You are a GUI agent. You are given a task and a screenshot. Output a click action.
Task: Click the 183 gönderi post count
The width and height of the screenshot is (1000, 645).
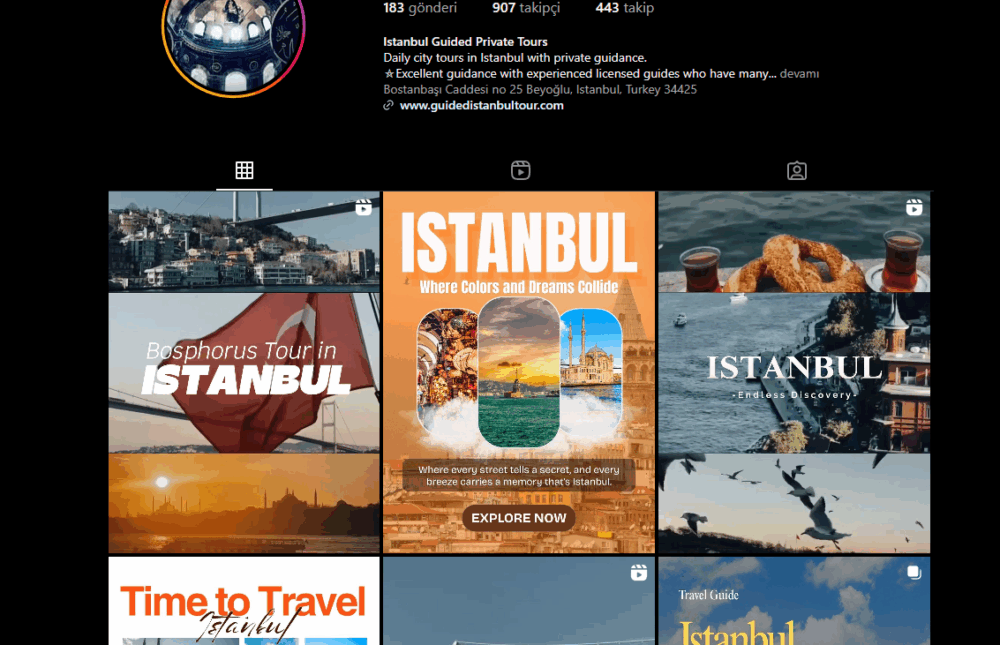[x=420, y=8]
